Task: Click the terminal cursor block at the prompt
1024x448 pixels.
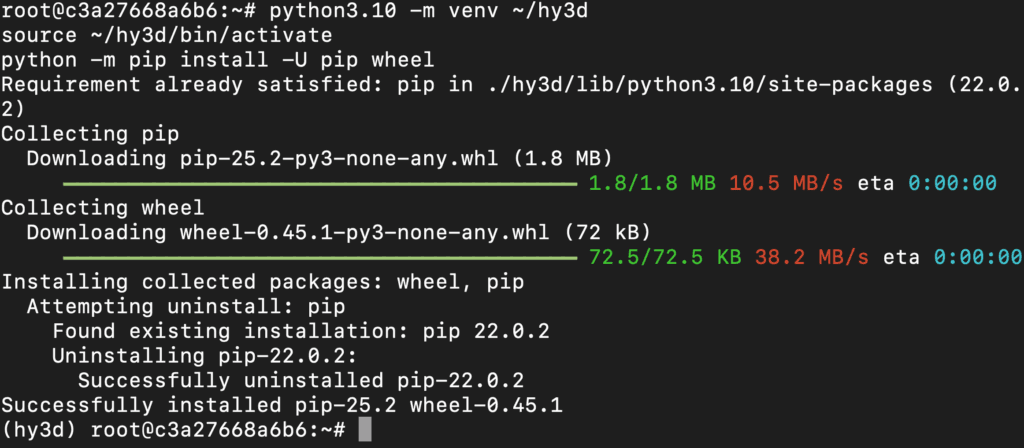Action: [365, 430]
